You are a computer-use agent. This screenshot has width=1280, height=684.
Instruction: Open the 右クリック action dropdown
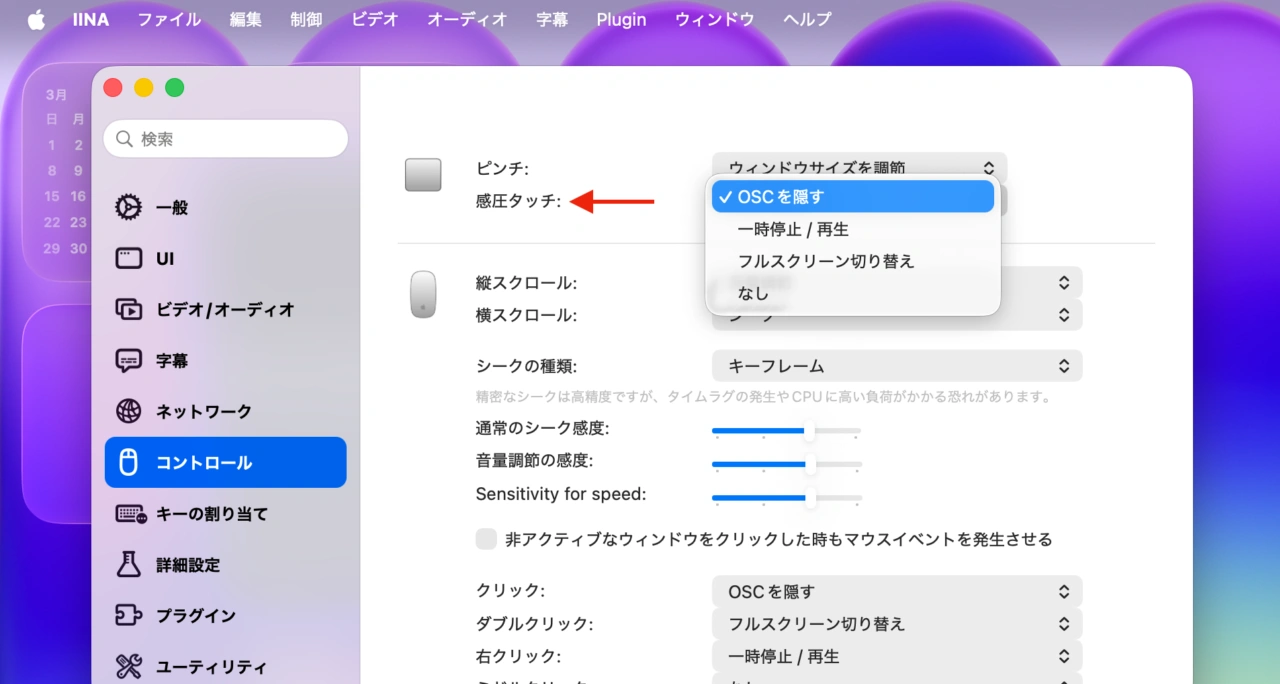[896, 656]
